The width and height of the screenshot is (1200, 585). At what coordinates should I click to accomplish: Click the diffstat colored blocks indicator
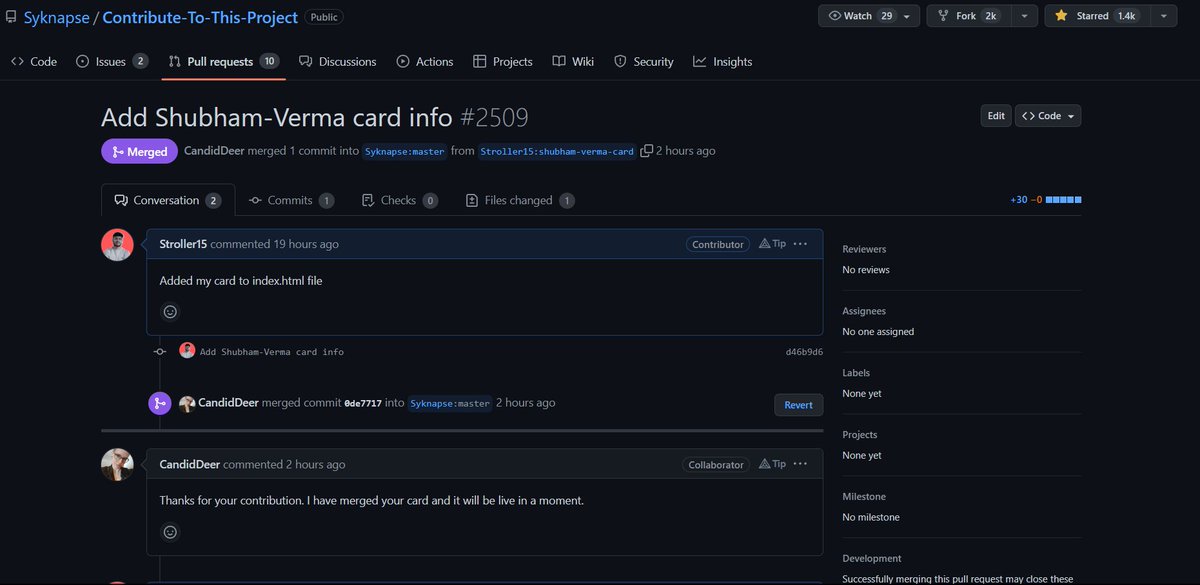tap(1063, 200)
